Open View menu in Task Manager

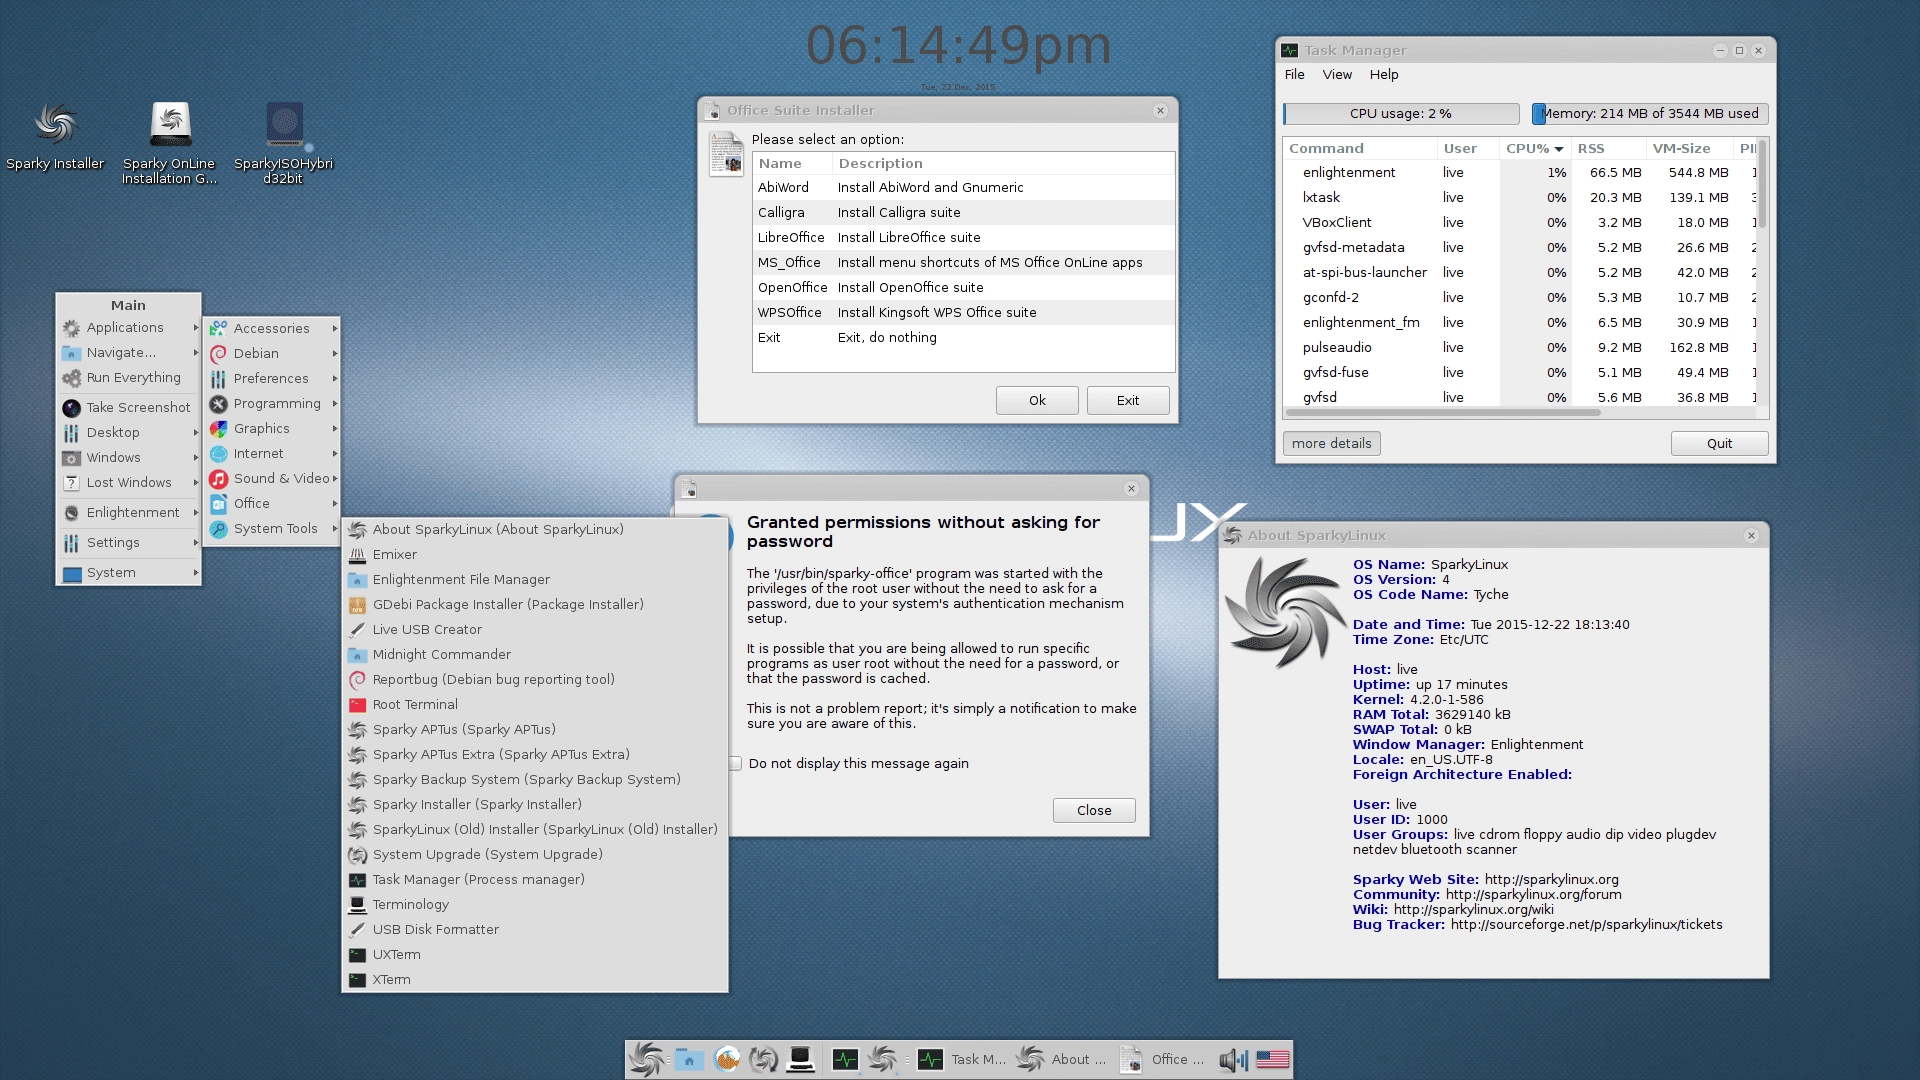[x=1337, y=74]
